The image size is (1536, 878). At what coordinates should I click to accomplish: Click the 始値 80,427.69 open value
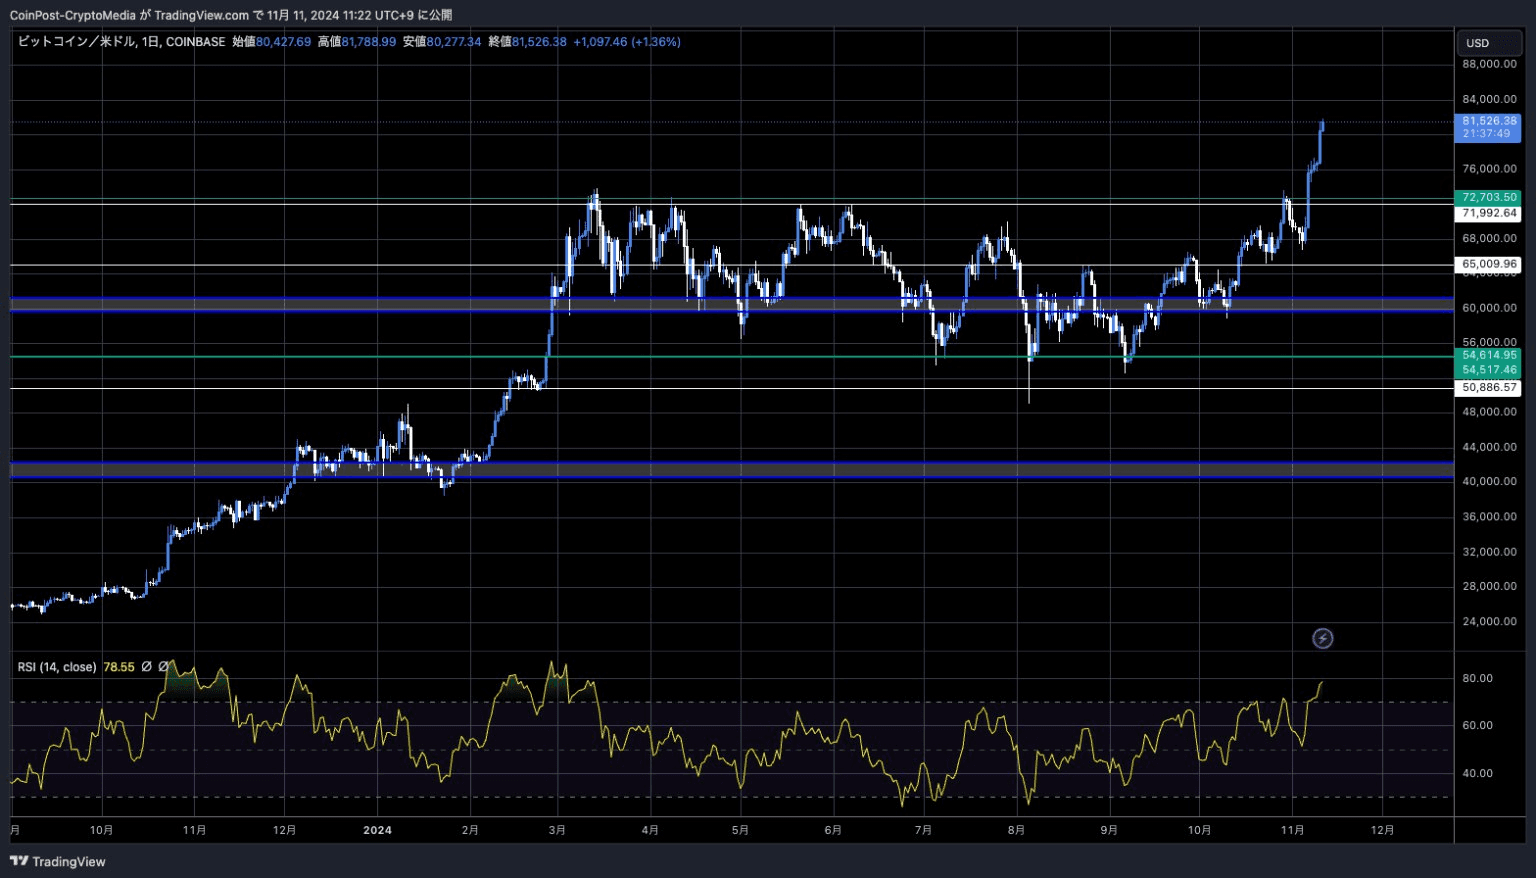271,42
